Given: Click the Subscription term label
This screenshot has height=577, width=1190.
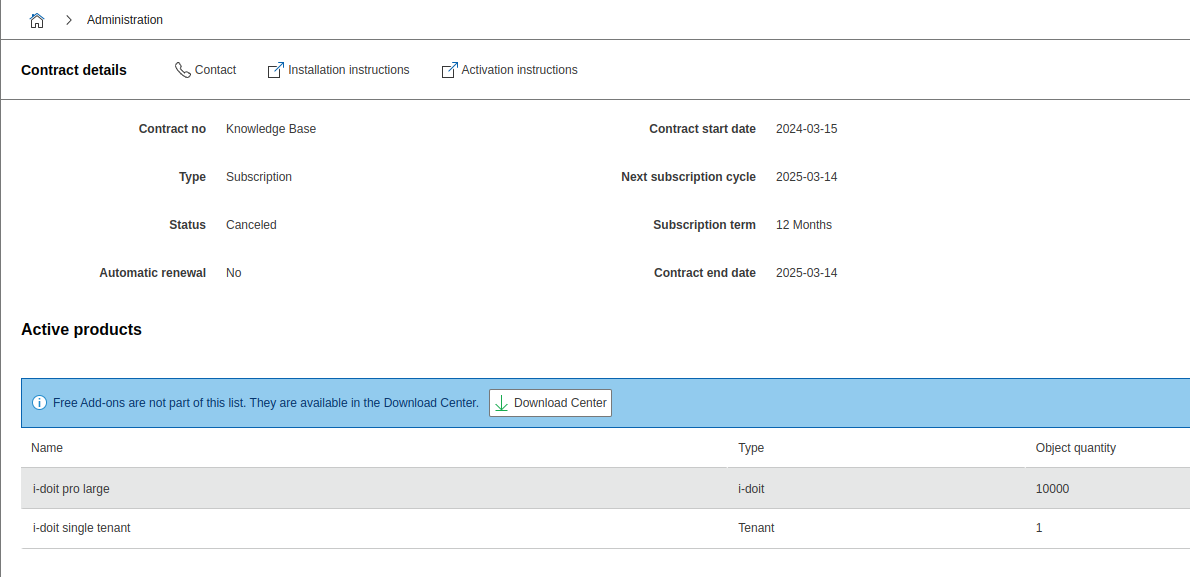Looking at the screenshot, I should (x=704, y=225).
